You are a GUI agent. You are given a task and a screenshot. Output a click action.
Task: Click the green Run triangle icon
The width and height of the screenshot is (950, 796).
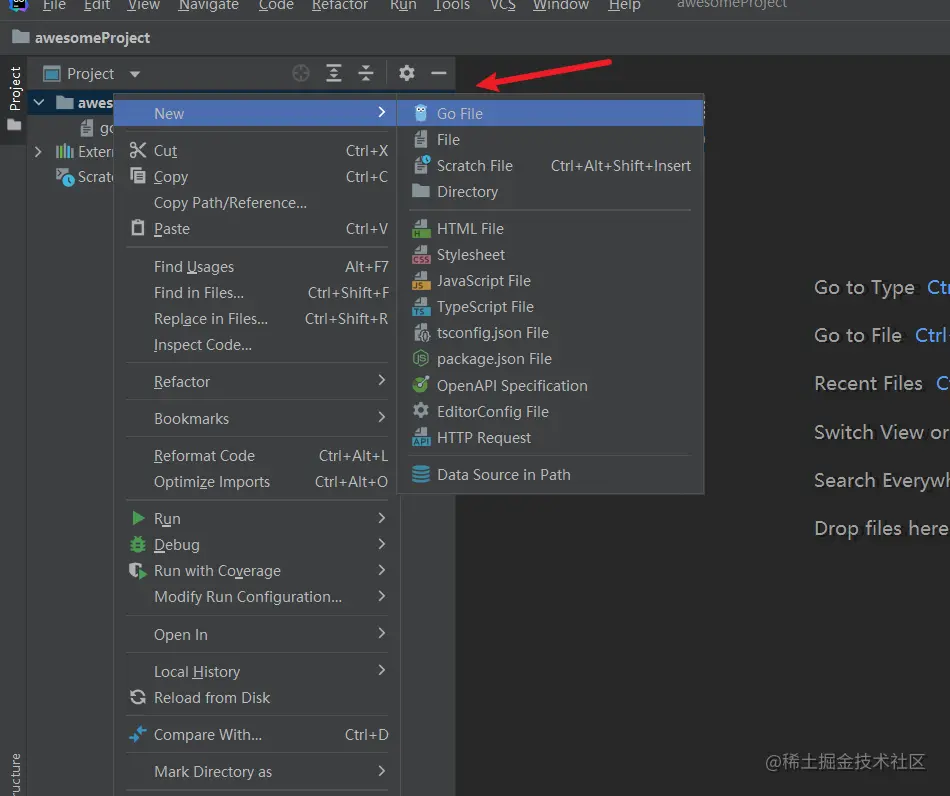pos(138,518)
